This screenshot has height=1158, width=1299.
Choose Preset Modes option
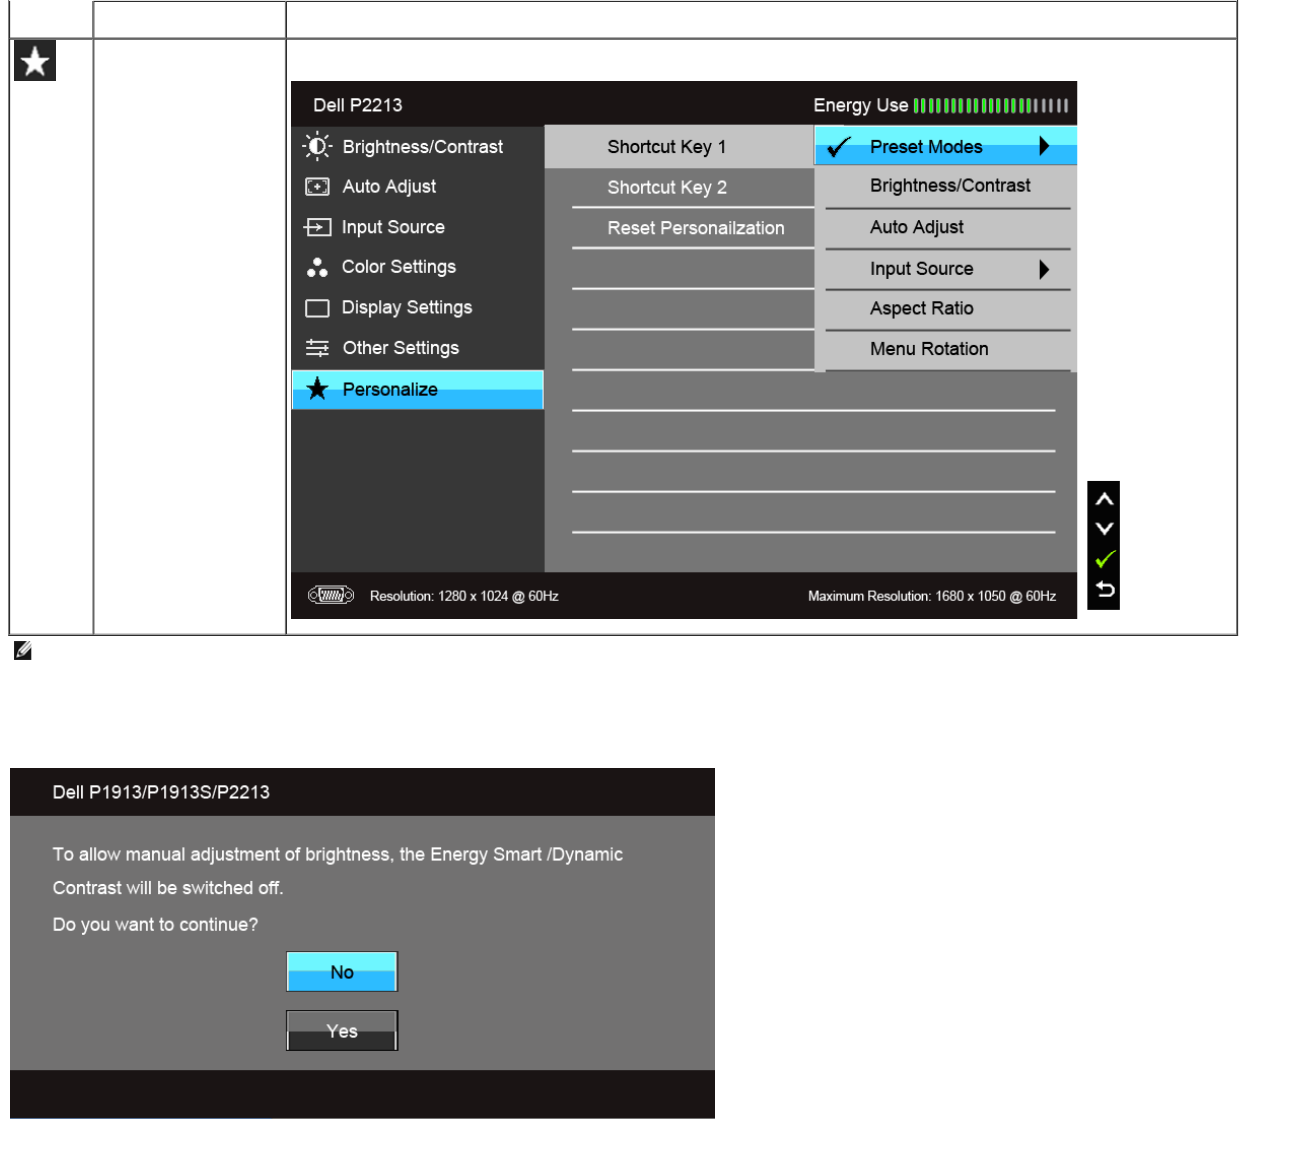(946, 146)
